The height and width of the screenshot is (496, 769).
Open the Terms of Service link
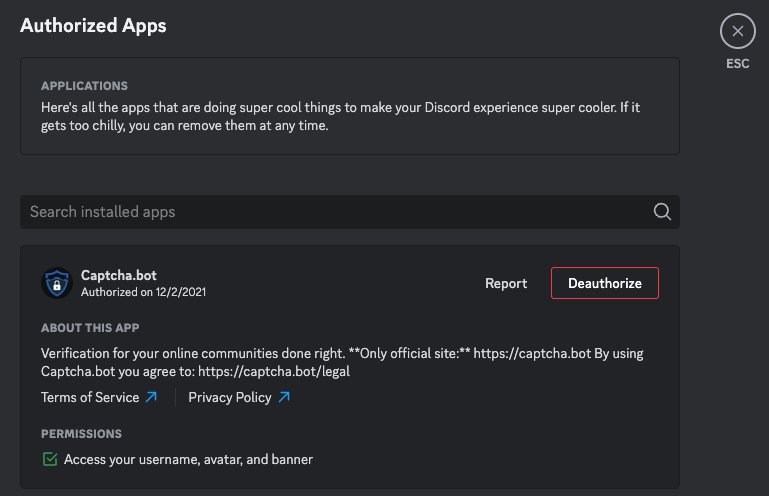tap(90, 397)
